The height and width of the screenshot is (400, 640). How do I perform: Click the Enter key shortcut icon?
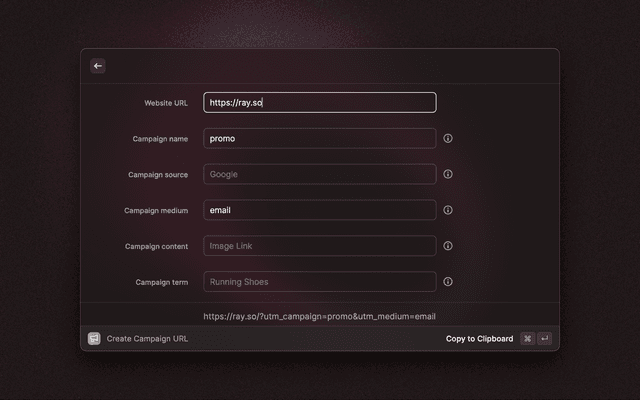(x=544, y=339)
